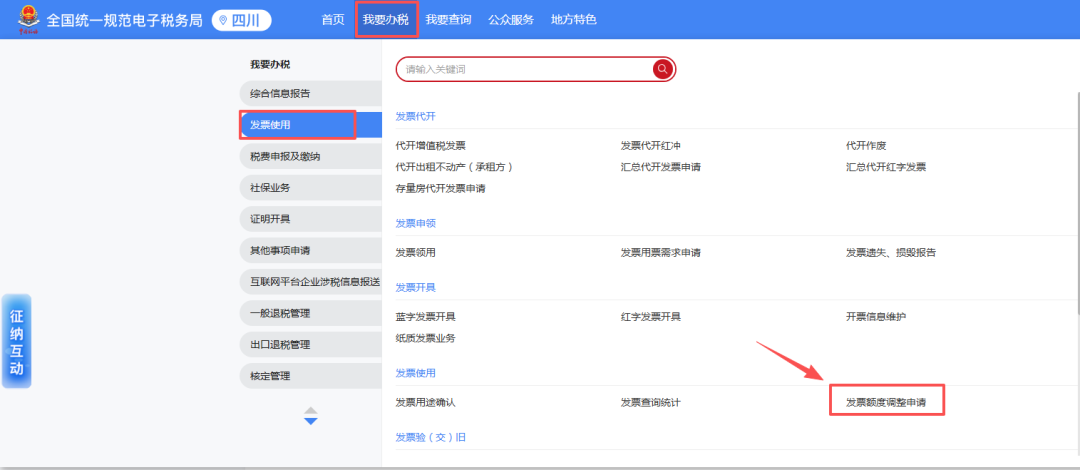Click the blue down arrow in sidebar scroller
Viewport: 1080px width, 470px height.
pos(311,421)
